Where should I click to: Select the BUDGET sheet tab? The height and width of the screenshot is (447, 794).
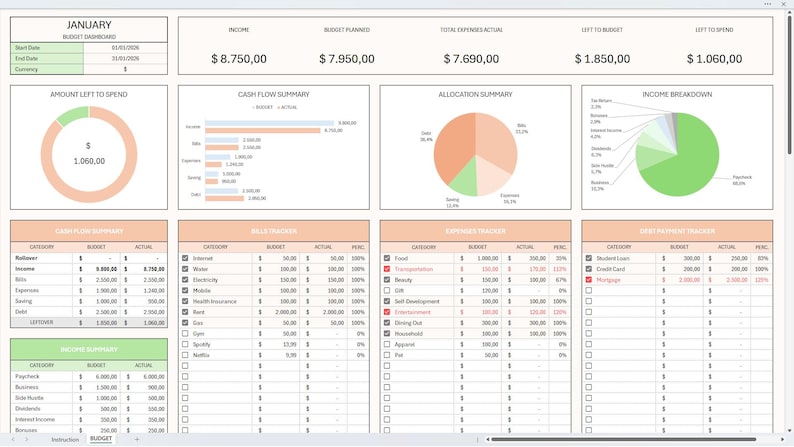101,438
